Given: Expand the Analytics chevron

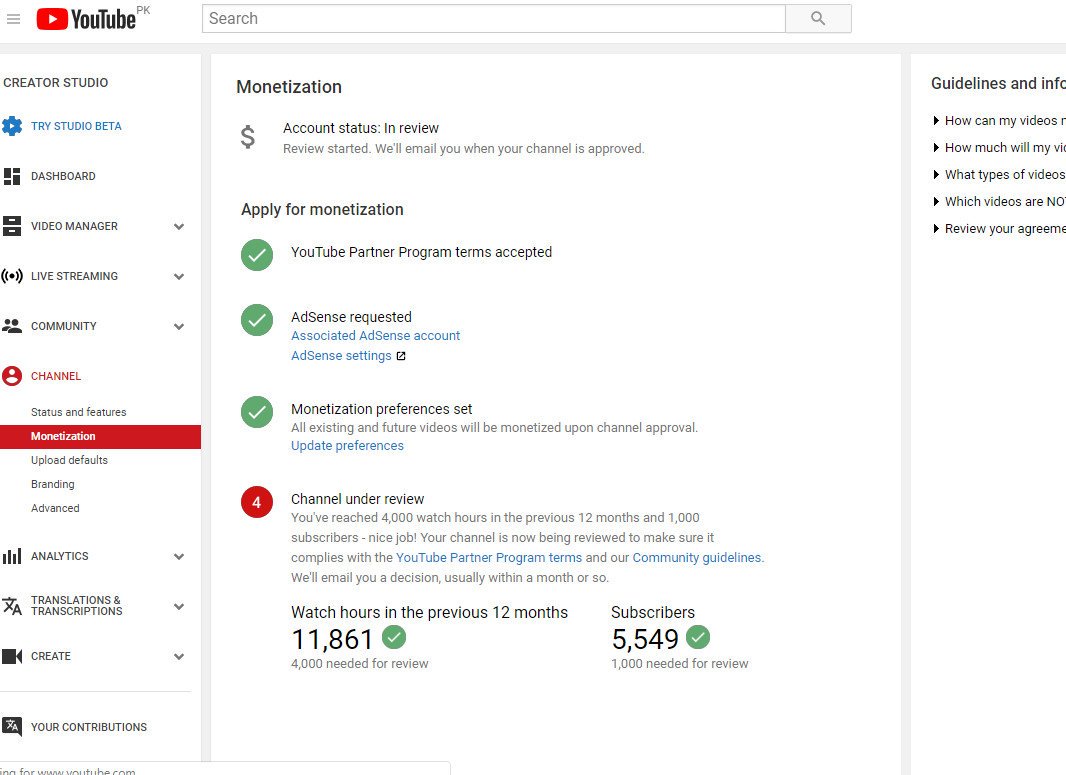Looking at the screenshot, I should 179,557.
